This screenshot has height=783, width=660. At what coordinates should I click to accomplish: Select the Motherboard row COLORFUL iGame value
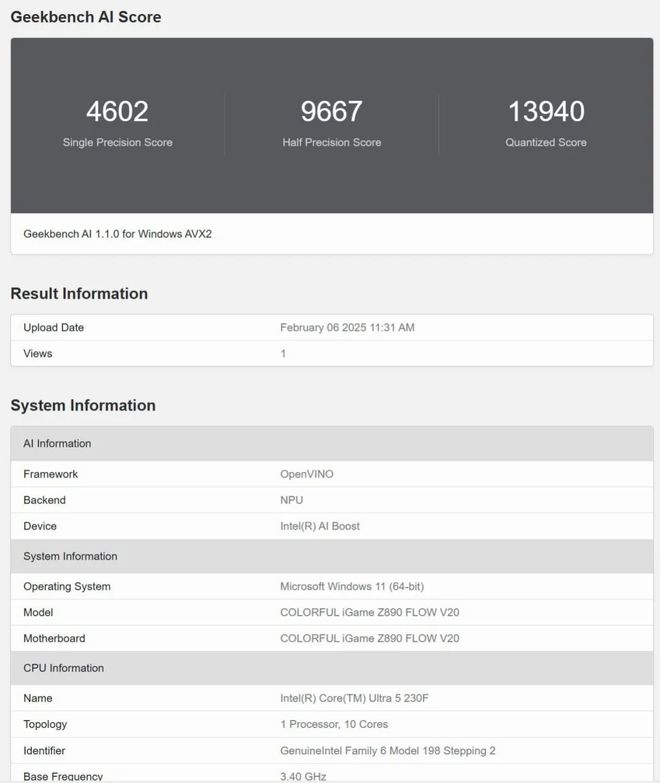[370, 638]
